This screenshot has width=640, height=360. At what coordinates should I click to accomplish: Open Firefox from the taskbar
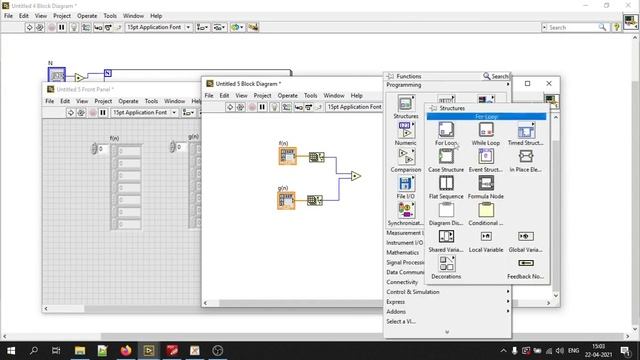[x=126, y=351]
